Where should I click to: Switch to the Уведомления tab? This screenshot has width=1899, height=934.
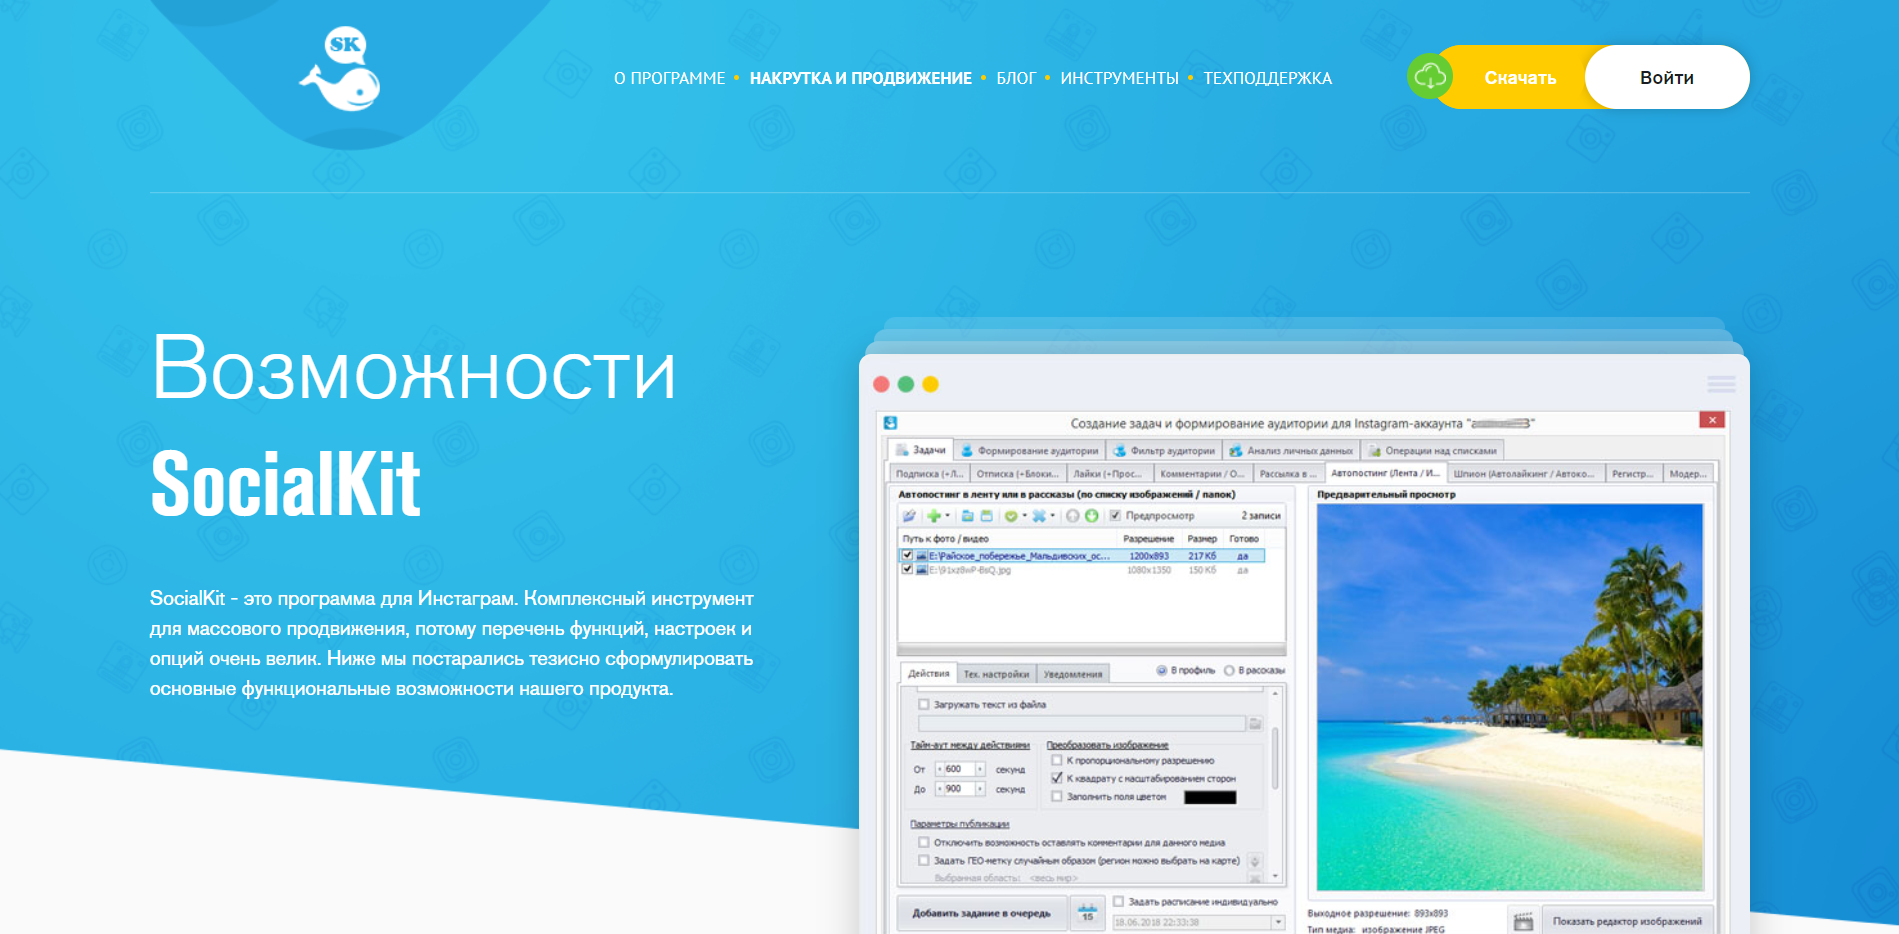click(1073, 674)
